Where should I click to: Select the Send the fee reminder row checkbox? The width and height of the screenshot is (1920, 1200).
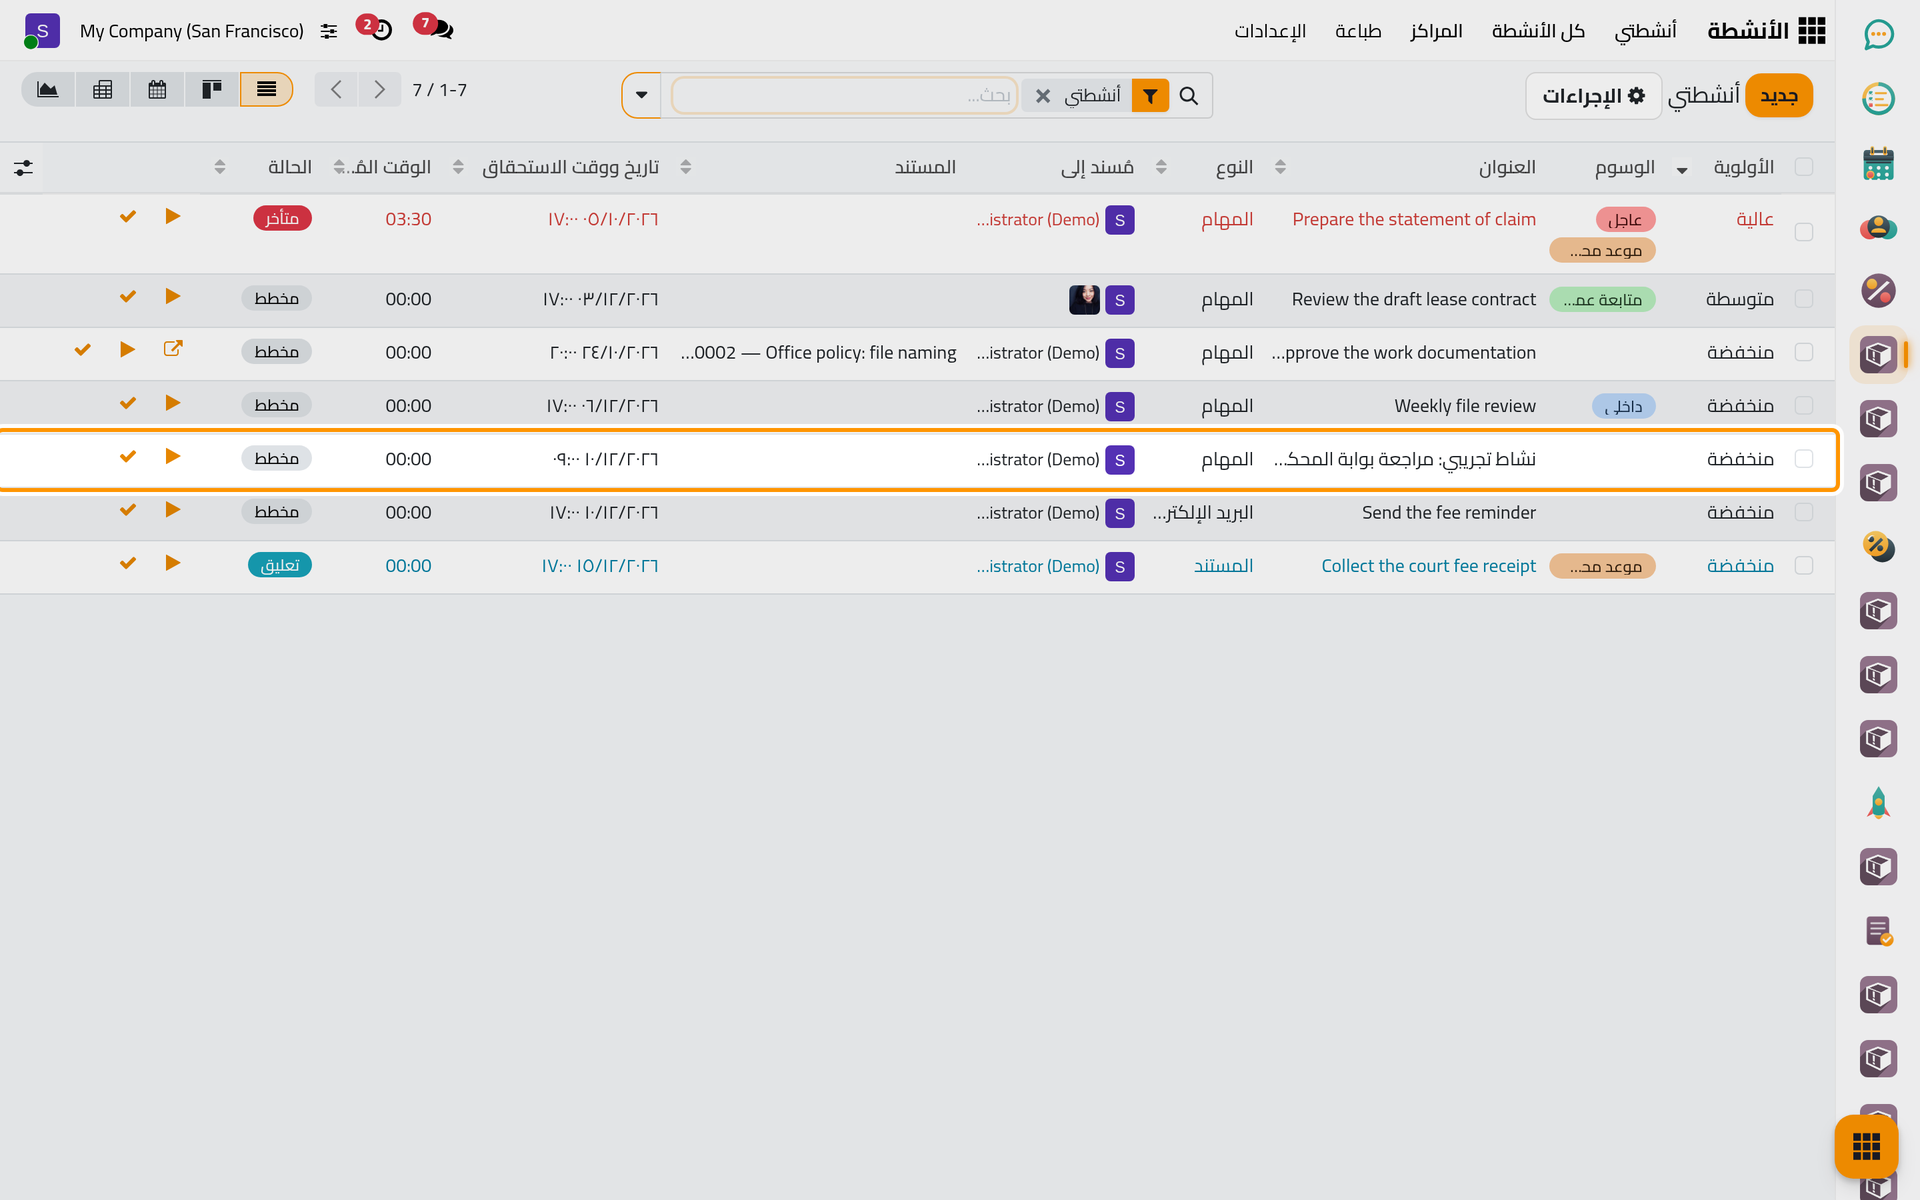click(x=1804, y=512)
